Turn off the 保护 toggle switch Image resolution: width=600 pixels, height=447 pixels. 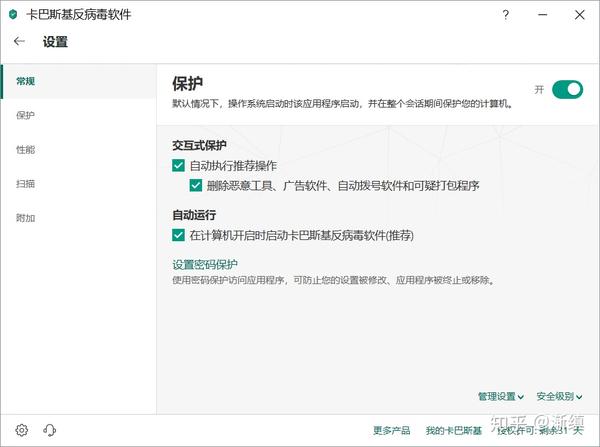point(567,90)
